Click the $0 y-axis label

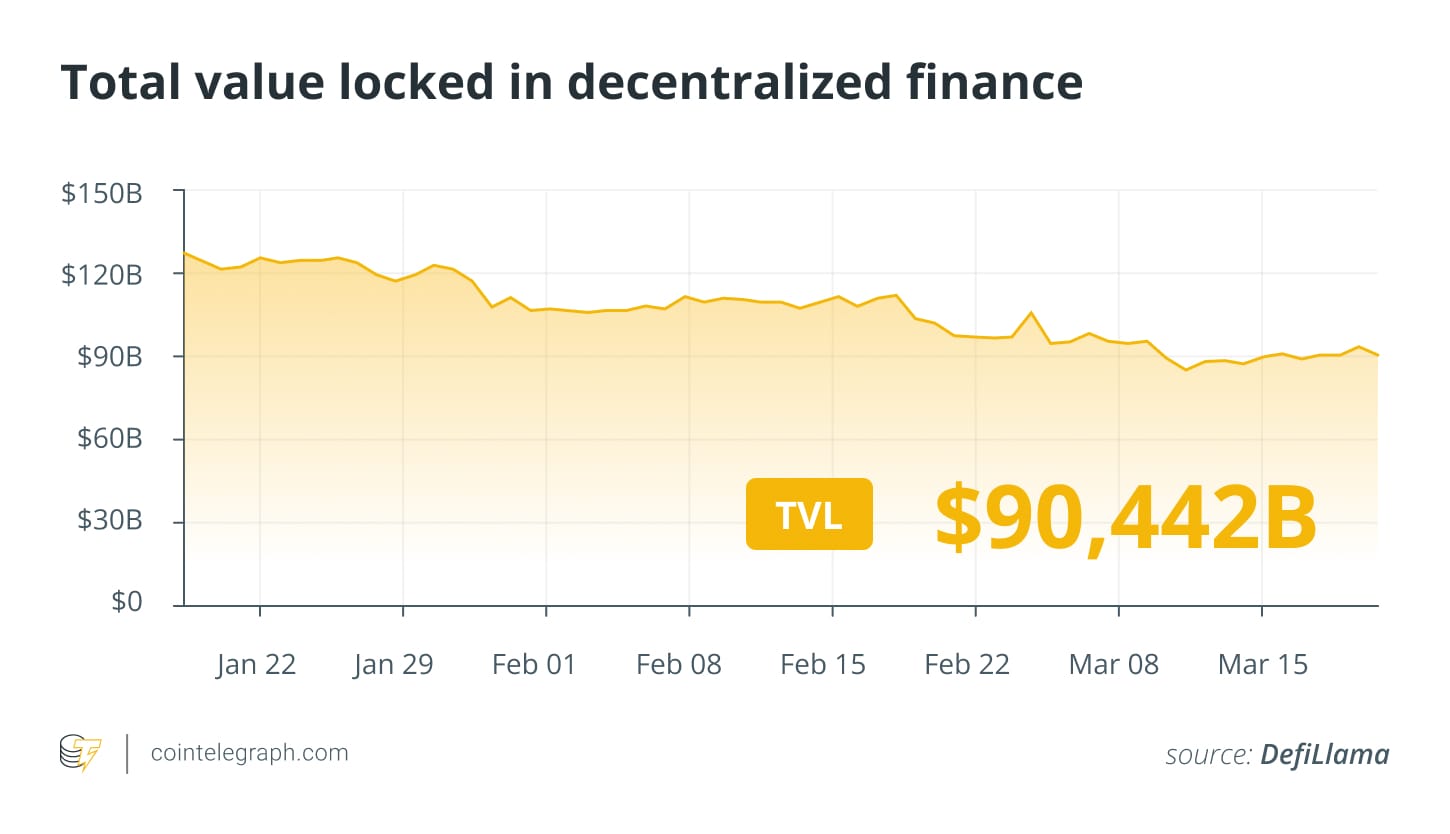pyautogui.click(x=125, y=602)
